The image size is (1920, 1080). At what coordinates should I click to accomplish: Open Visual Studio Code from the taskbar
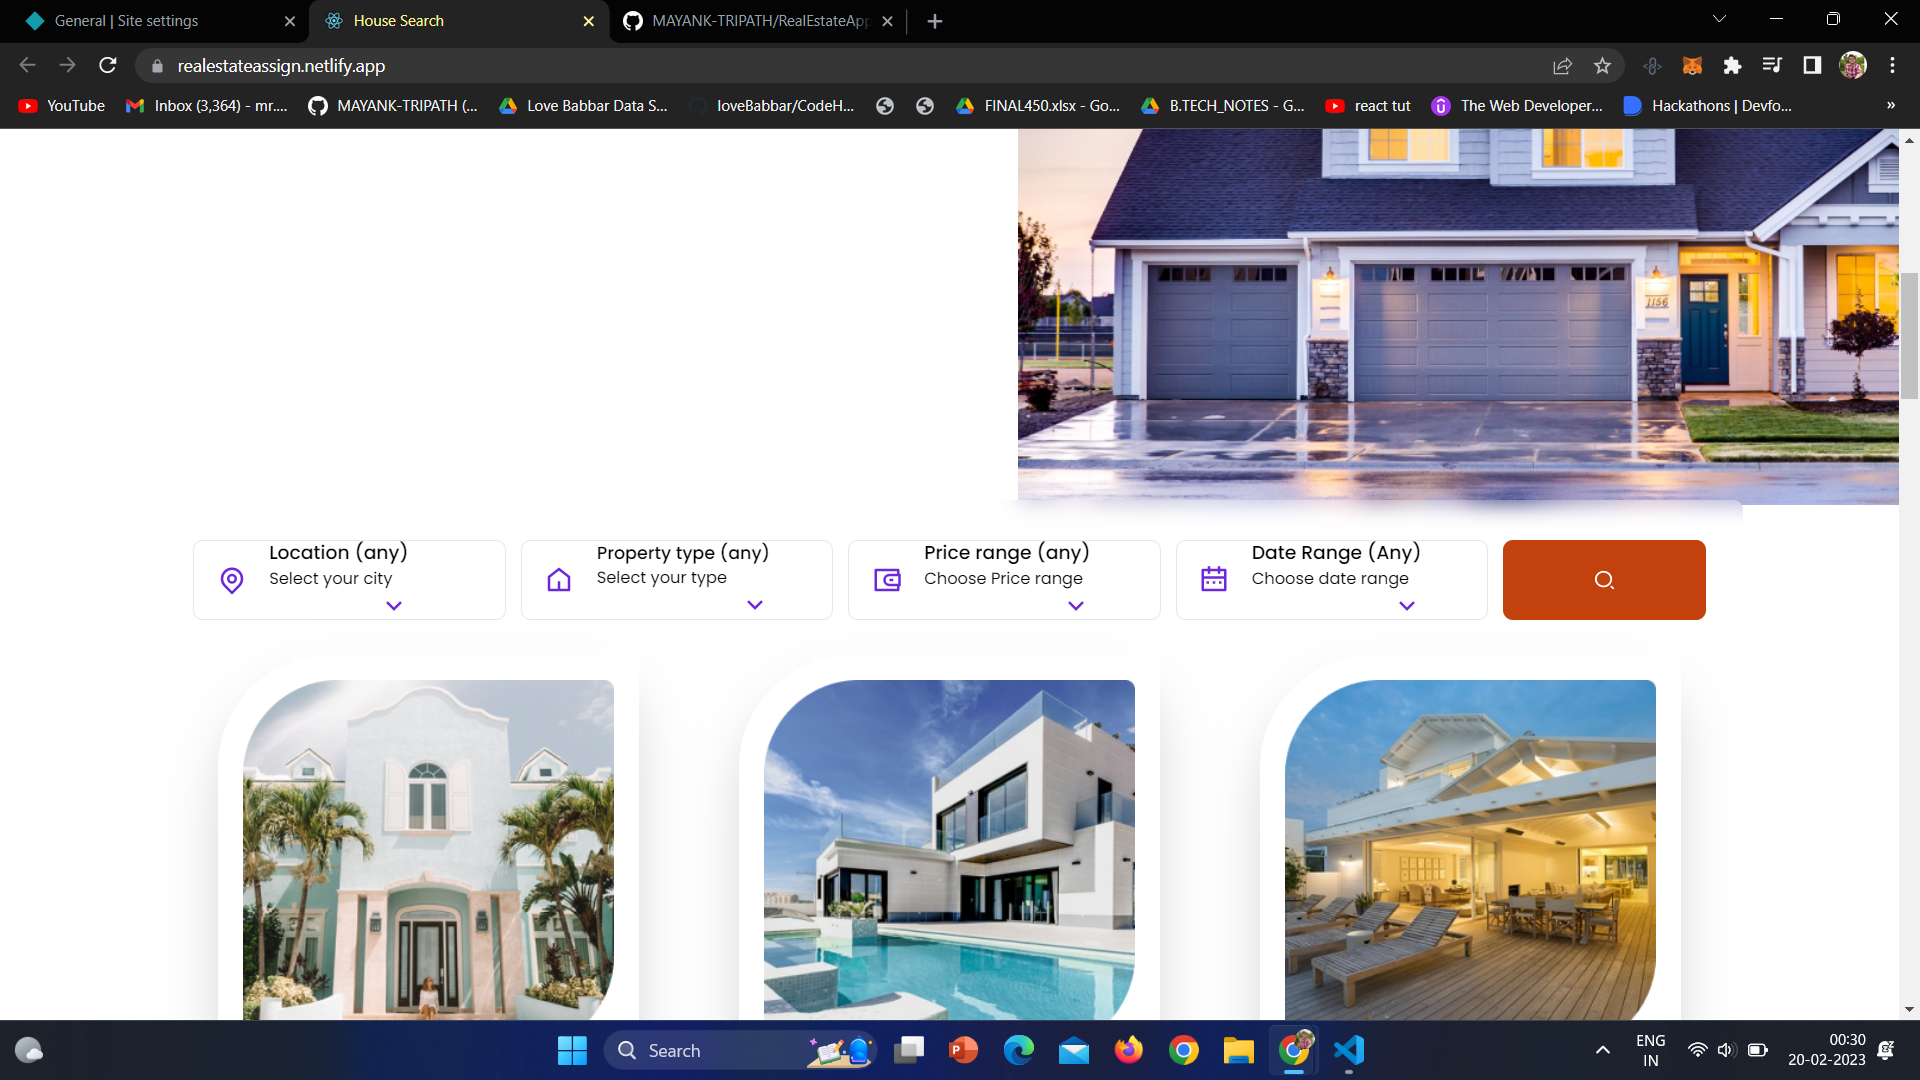tap(1350, 1050)
